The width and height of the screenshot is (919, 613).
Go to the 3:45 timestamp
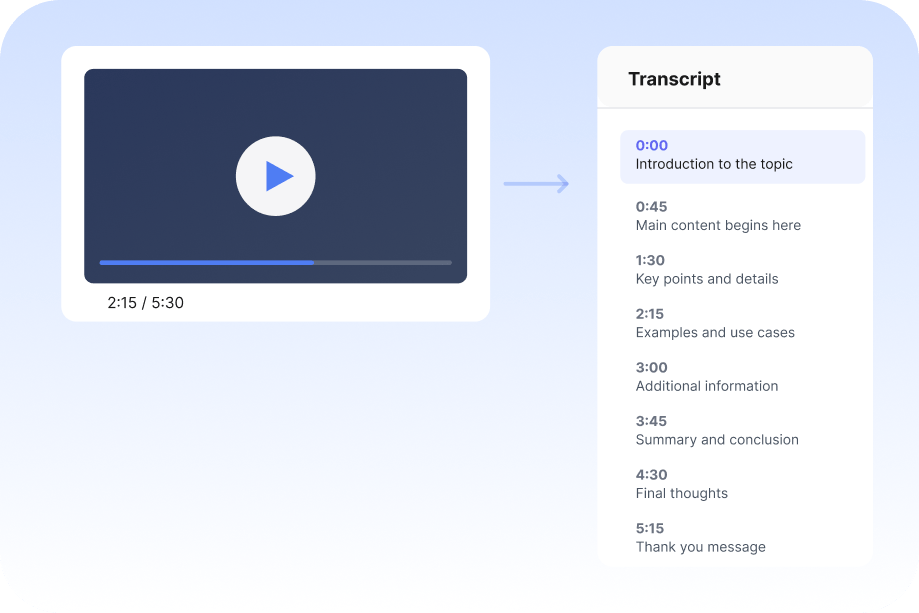tap(651, 421)
